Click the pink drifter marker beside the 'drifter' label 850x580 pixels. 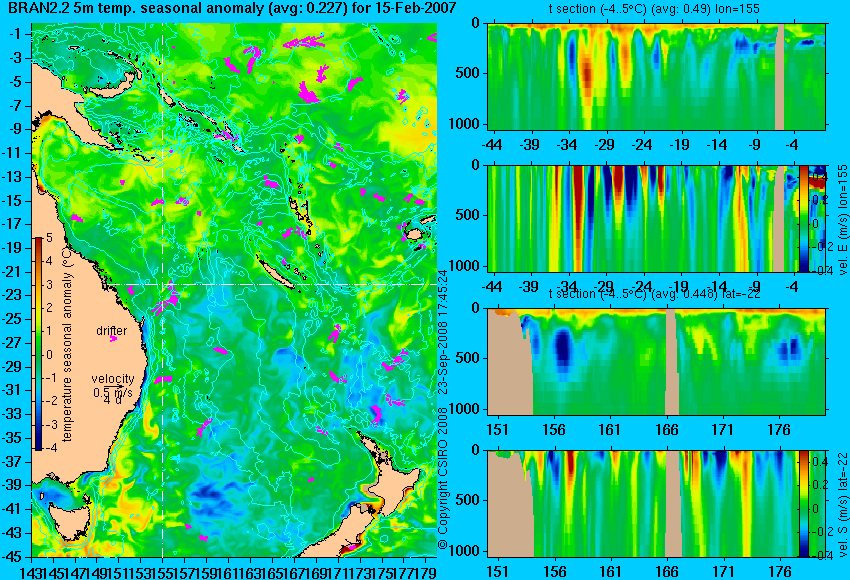[x=113, y=339]
